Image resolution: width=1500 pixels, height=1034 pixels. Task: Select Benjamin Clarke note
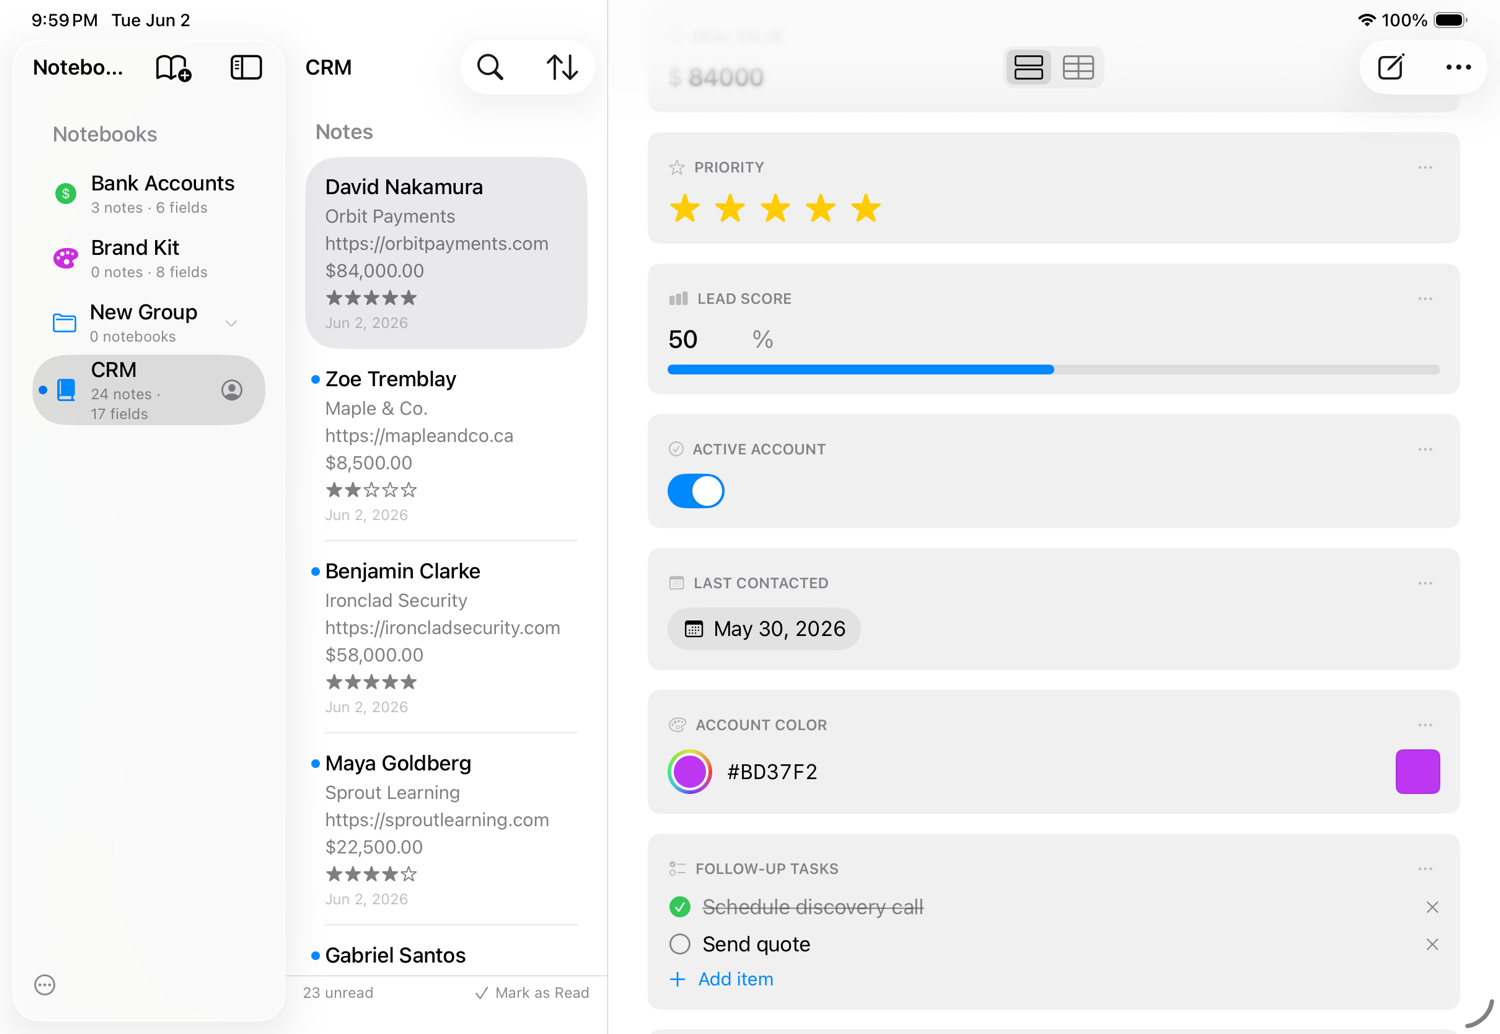tap(446, 637)
